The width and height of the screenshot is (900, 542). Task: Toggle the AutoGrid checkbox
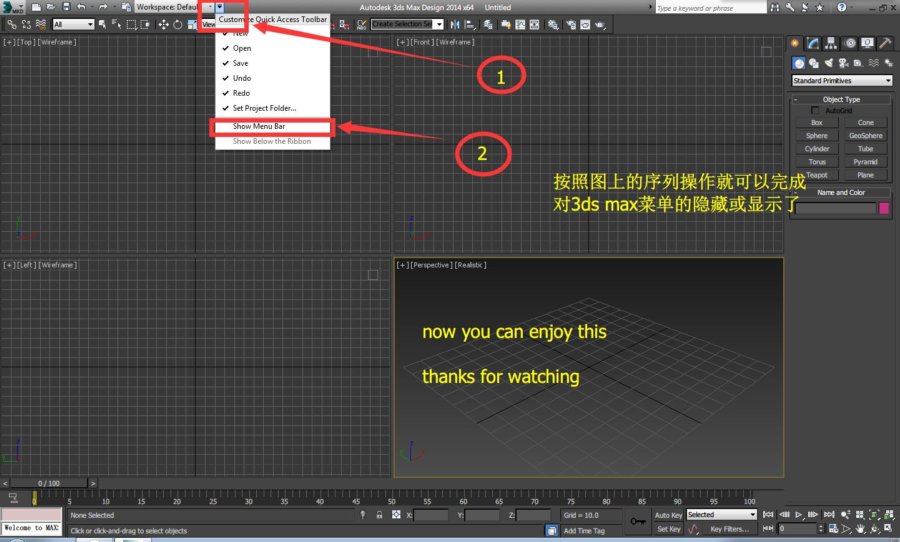pos(814,110)
